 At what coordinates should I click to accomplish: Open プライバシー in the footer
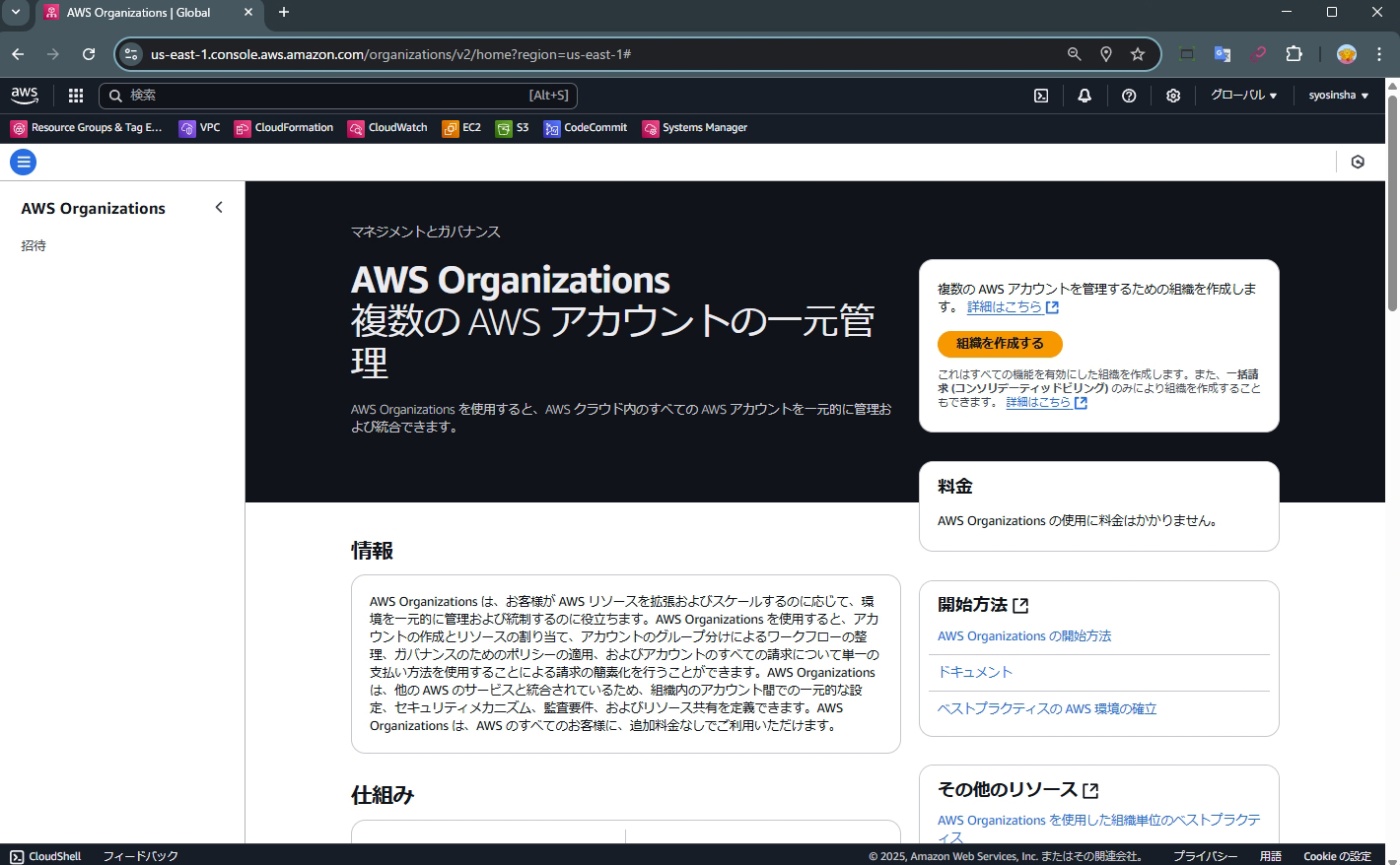(x=1205, y=856)
